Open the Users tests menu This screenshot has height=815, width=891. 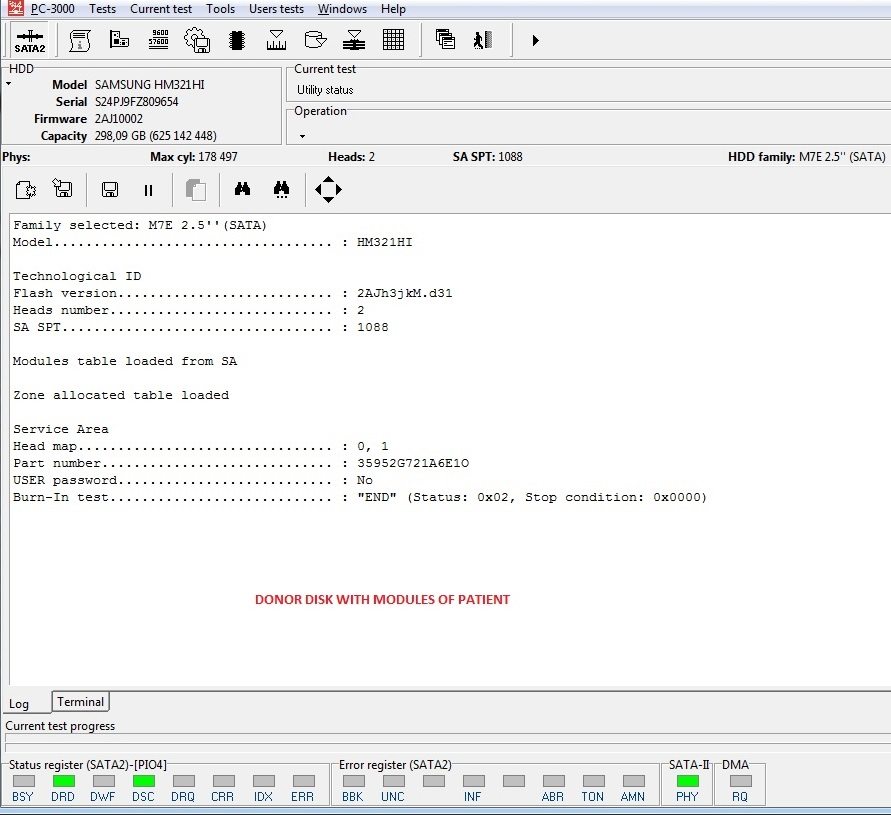276,9
